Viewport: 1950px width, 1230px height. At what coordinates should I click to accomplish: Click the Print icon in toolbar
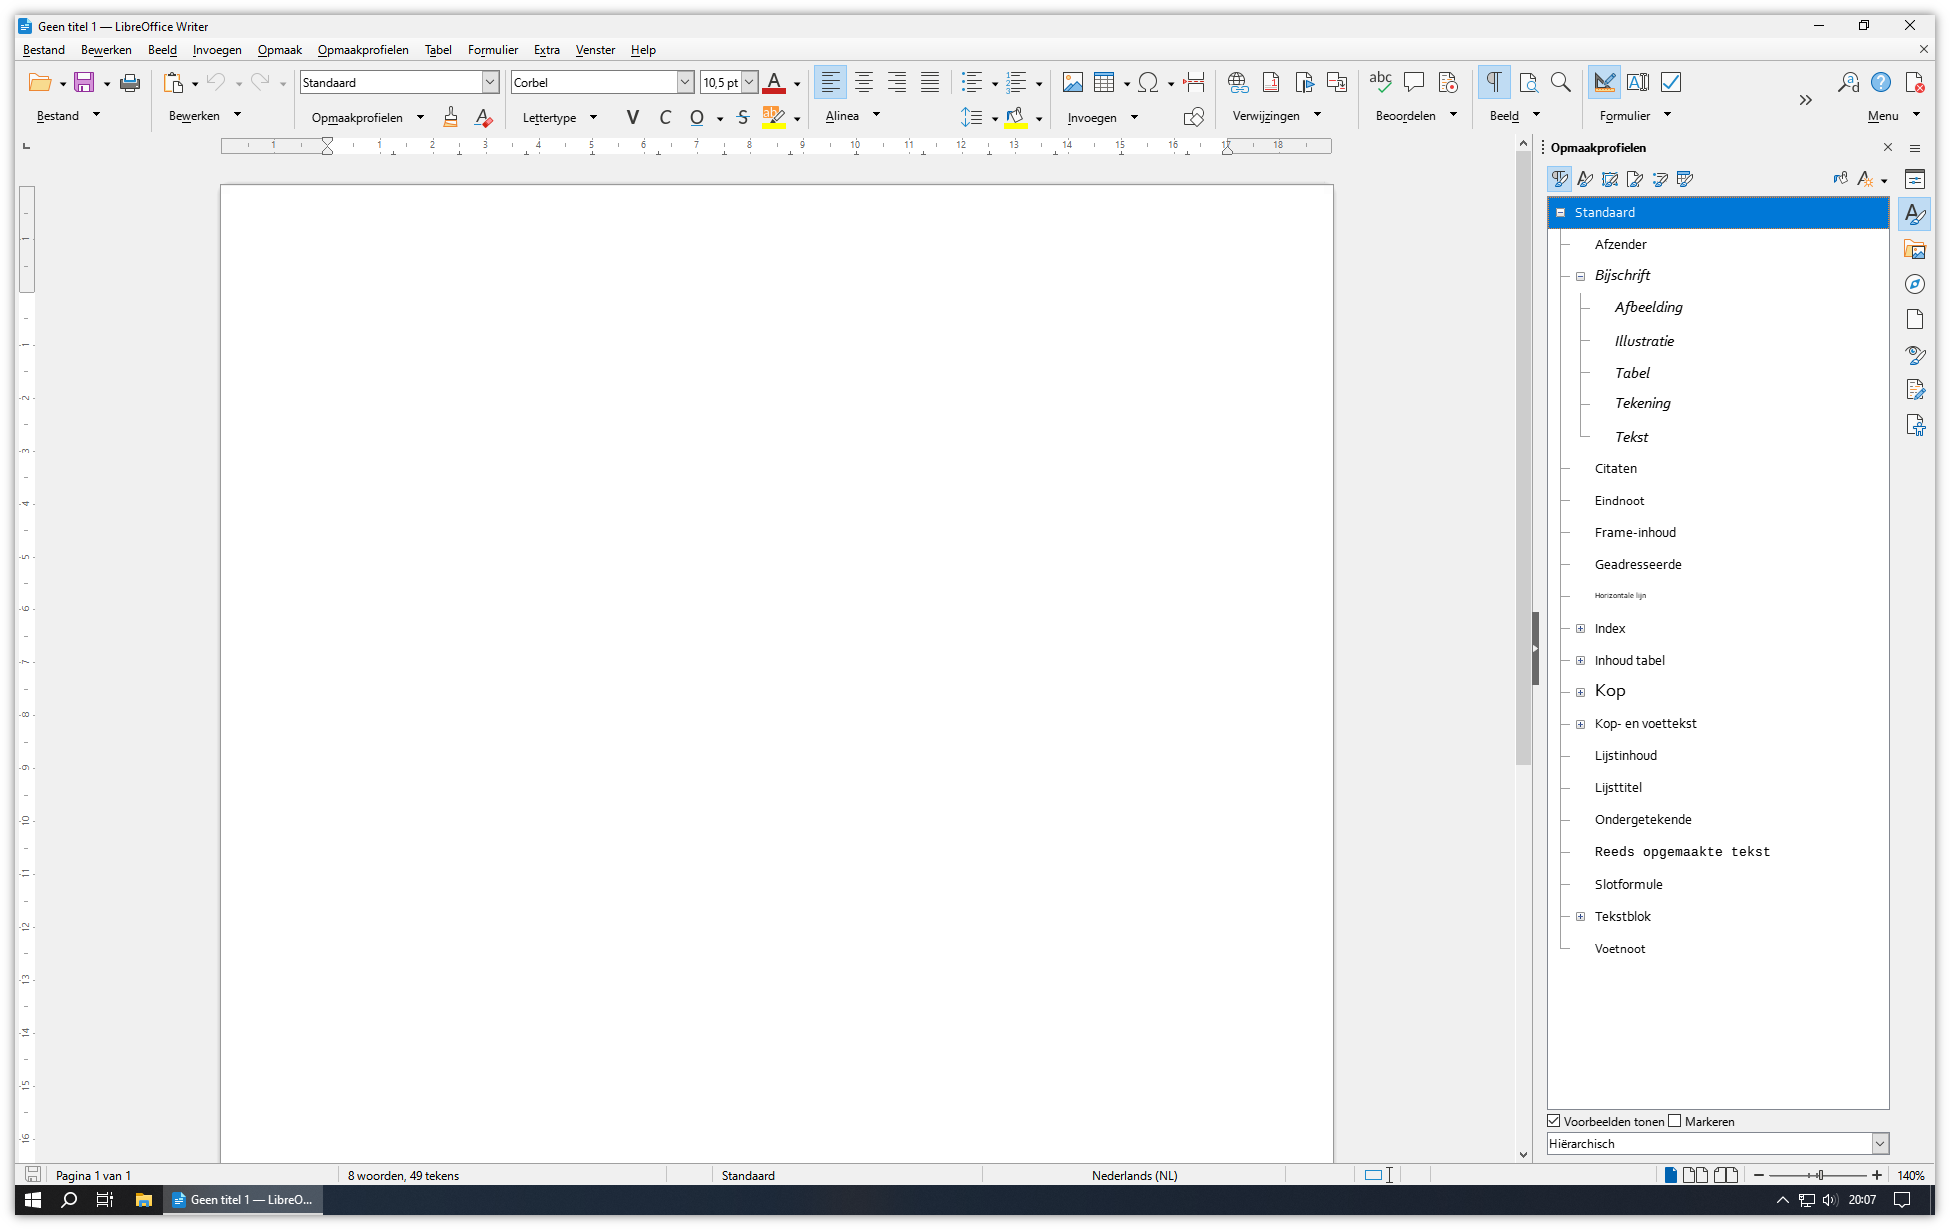pyautogui.click(x=129, y=83)
